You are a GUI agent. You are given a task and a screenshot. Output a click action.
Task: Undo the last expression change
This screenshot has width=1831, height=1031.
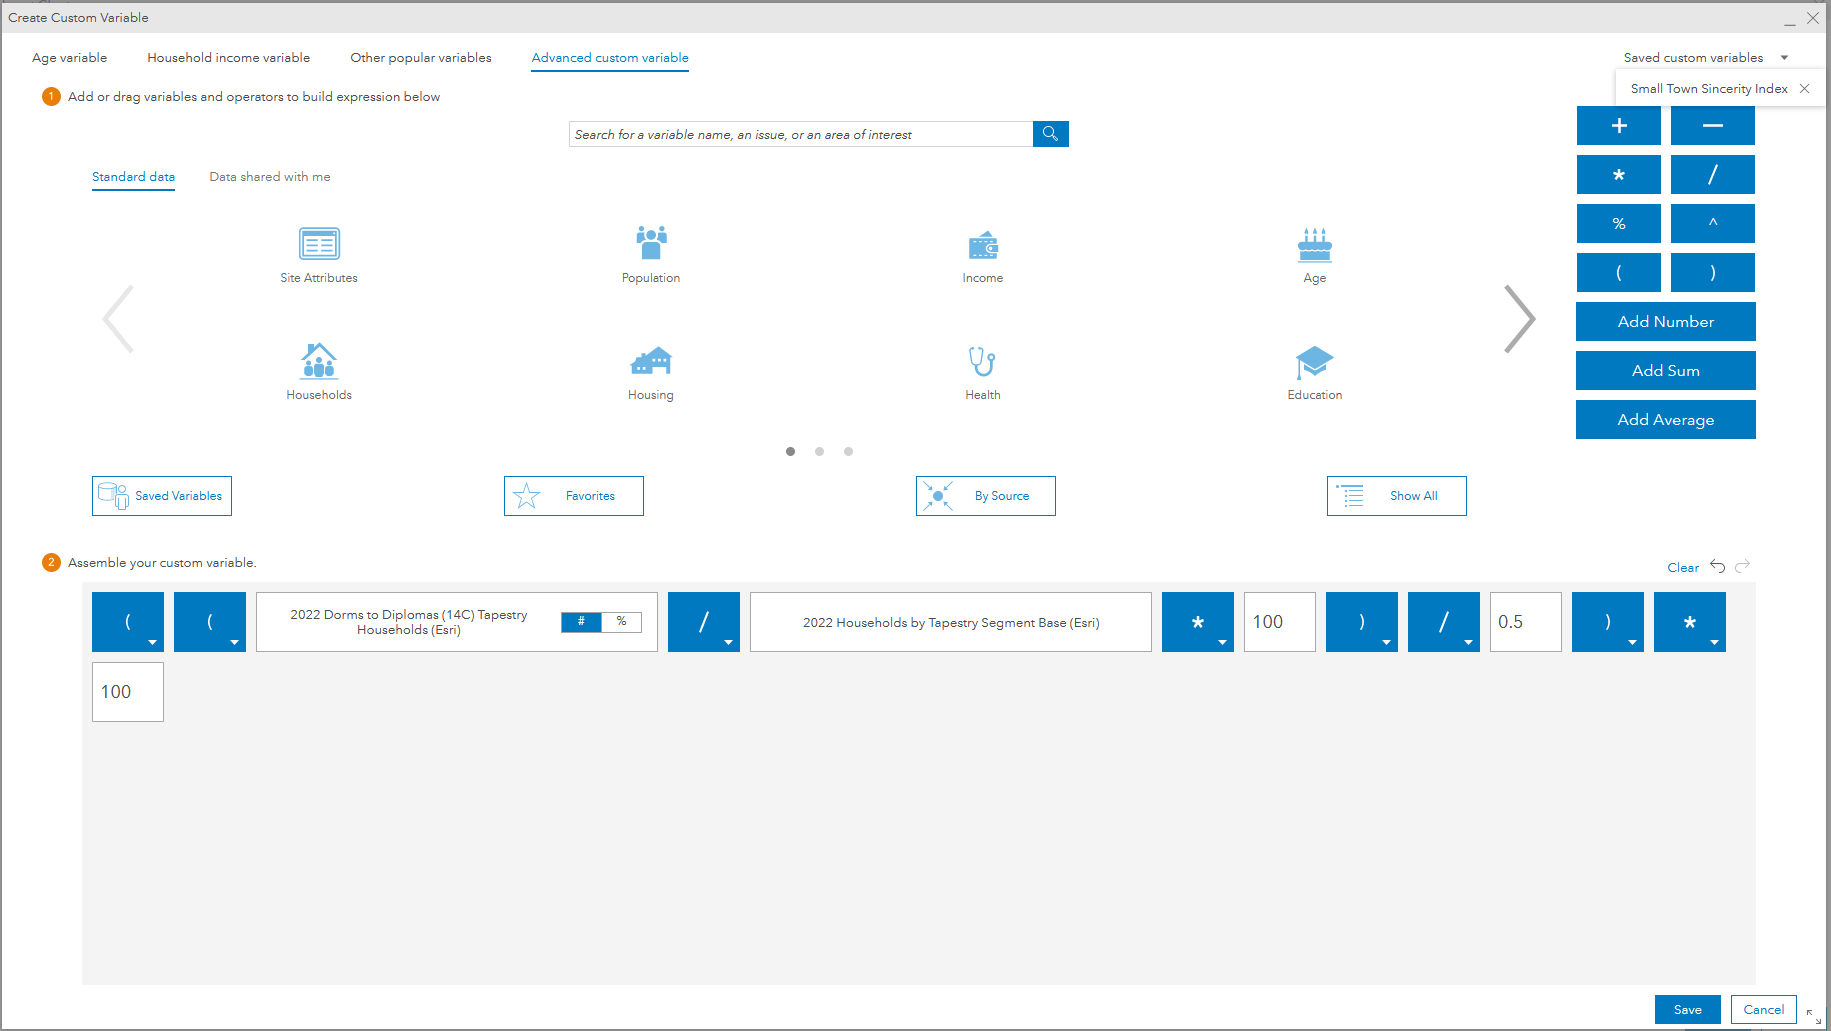(1717, 566)
